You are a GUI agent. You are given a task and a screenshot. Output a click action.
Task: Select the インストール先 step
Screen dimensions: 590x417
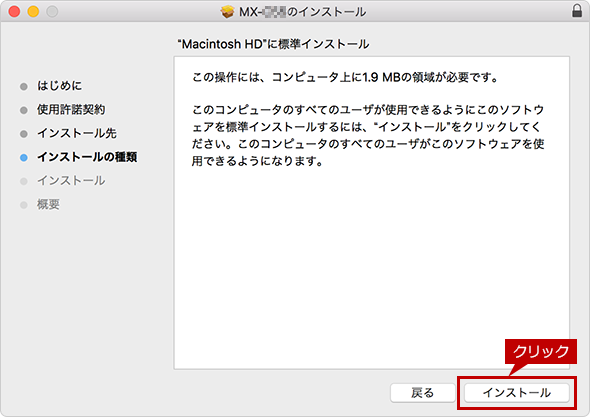click(76, 133)
